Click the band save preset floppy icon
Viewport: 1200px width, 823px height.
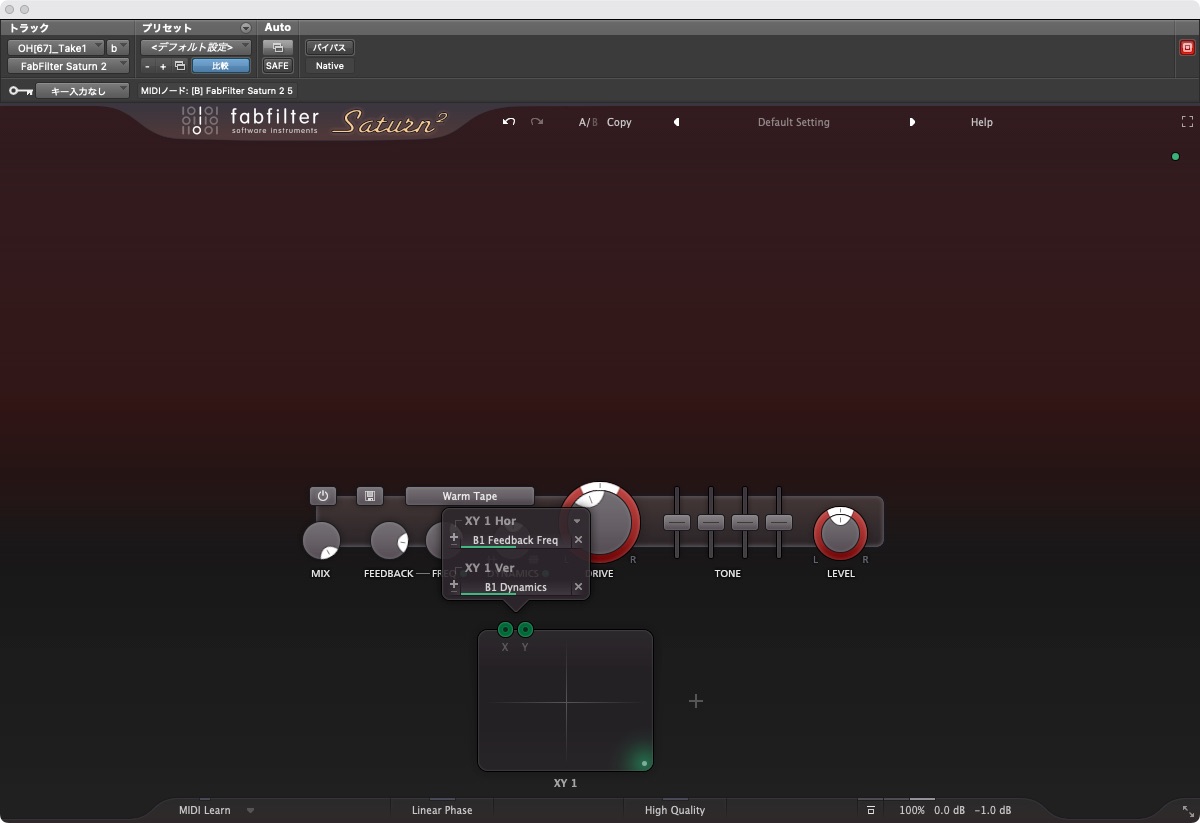tap(370, 496)
